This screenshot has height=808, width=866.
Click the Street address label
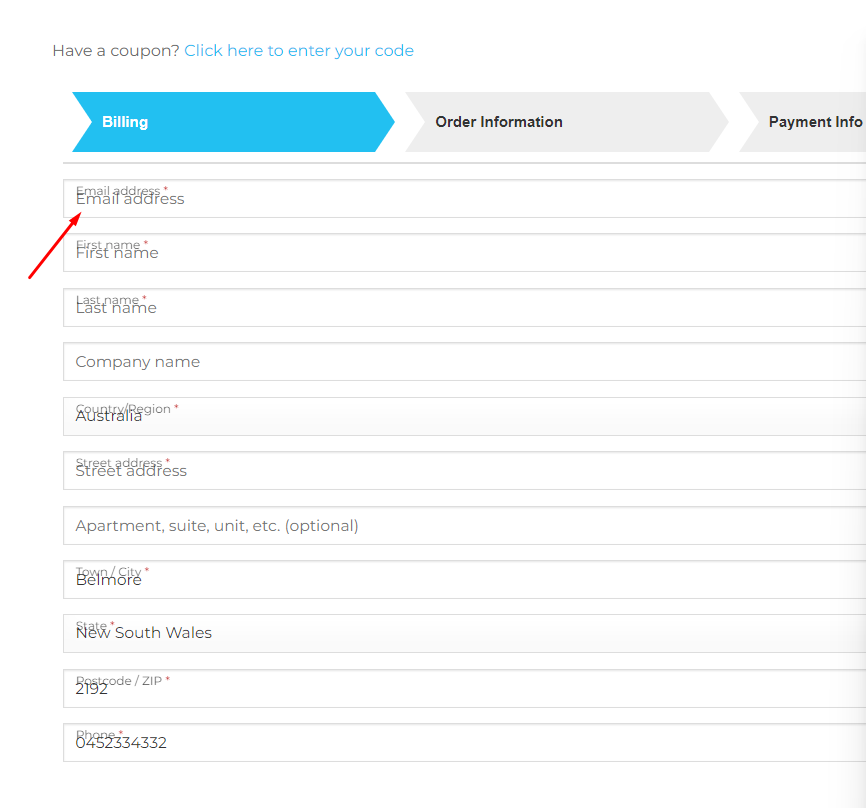tap(123, 462)
